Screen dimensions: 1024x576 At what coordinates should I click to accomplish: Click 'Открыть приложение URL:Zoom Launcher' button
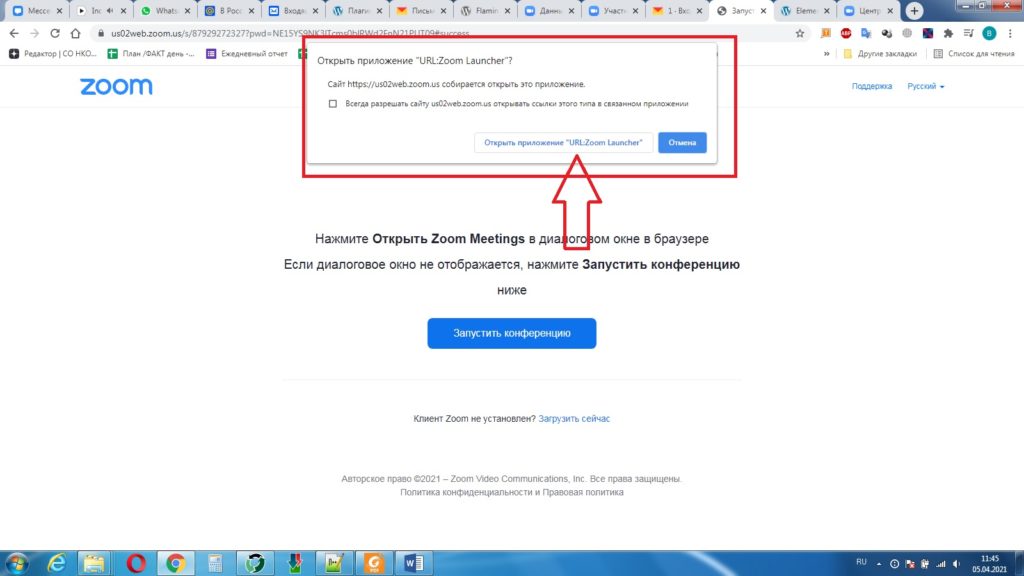[x=564, y=142]
